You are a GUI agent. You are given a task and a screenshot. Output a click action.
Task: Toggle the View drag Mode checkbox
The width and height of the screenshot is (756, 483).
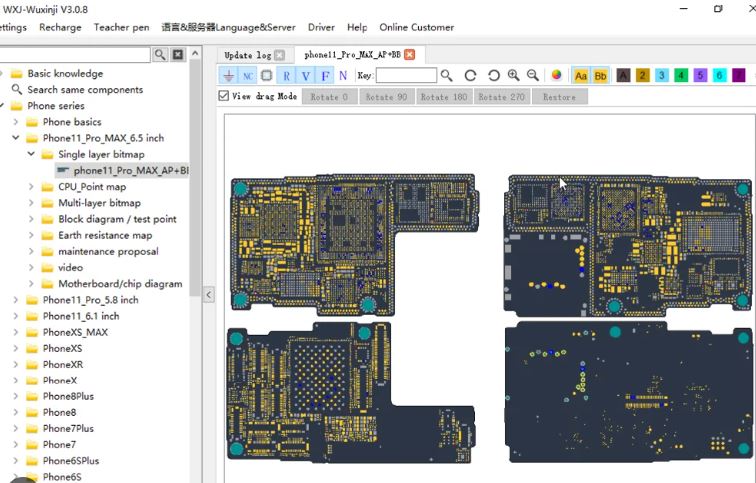[224, 96]
